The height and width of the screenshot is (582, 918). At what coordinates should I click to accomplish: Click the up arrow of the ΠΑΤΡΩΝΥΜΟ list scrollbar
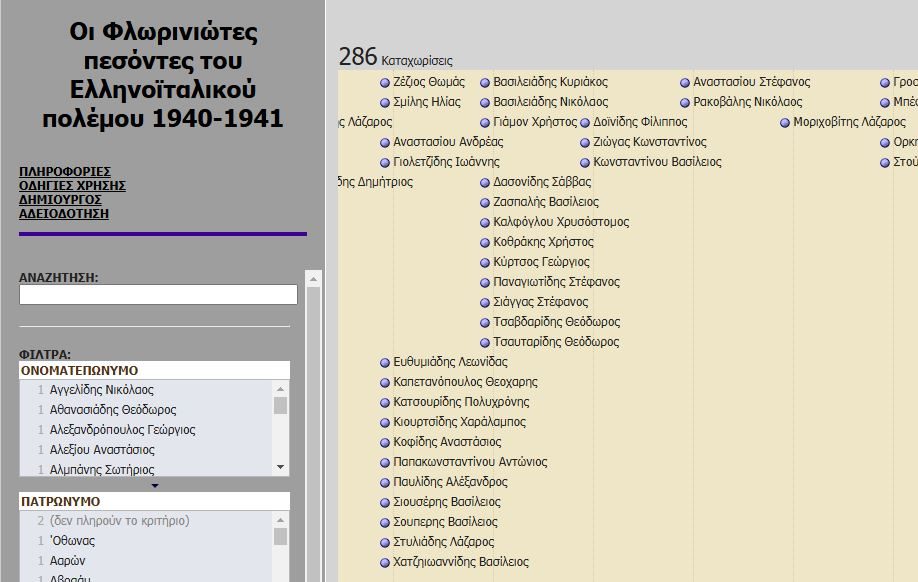280,520
